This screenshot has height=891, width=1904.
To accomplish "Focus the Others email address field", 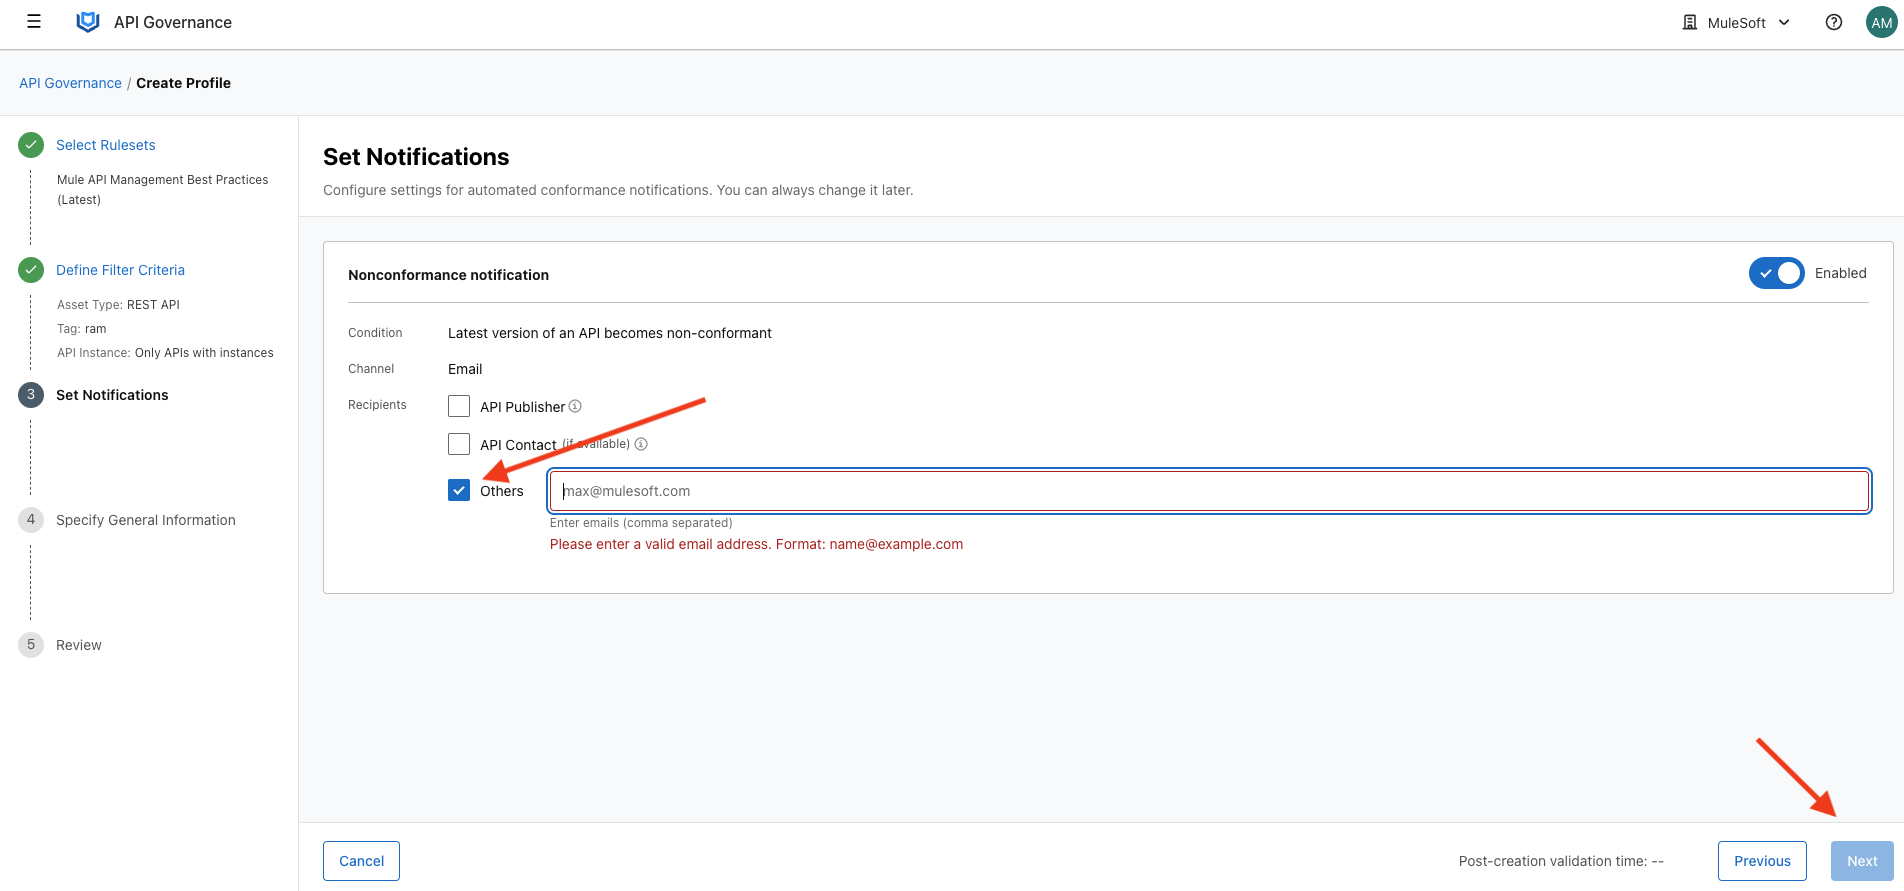I will point(1209,491).
